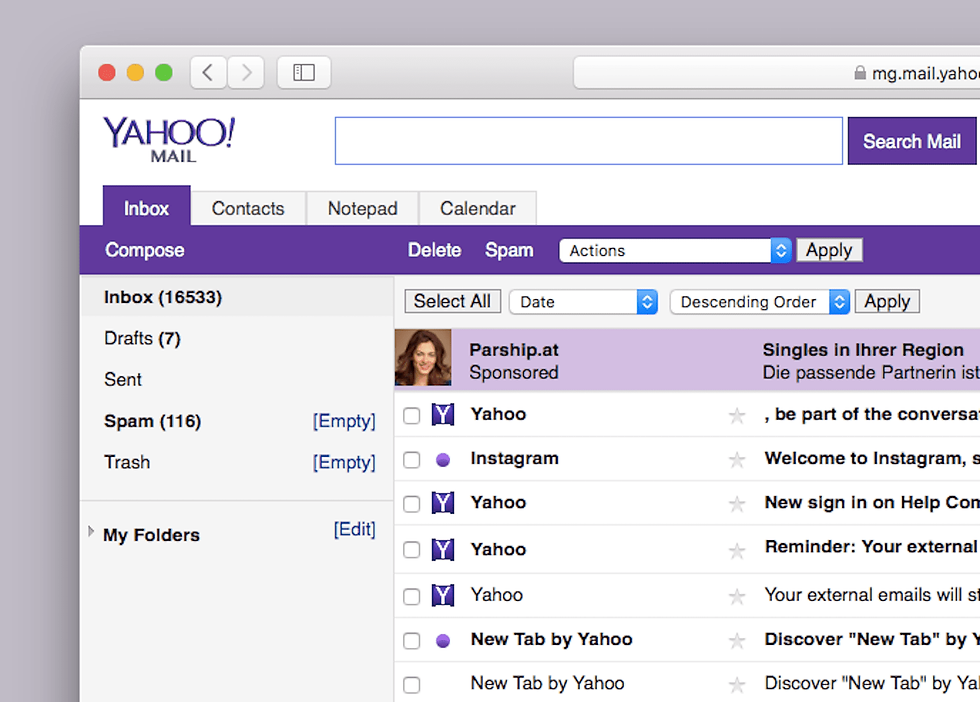Open the Calendar tab
980x702 pixels.
[x=477, y=208]
